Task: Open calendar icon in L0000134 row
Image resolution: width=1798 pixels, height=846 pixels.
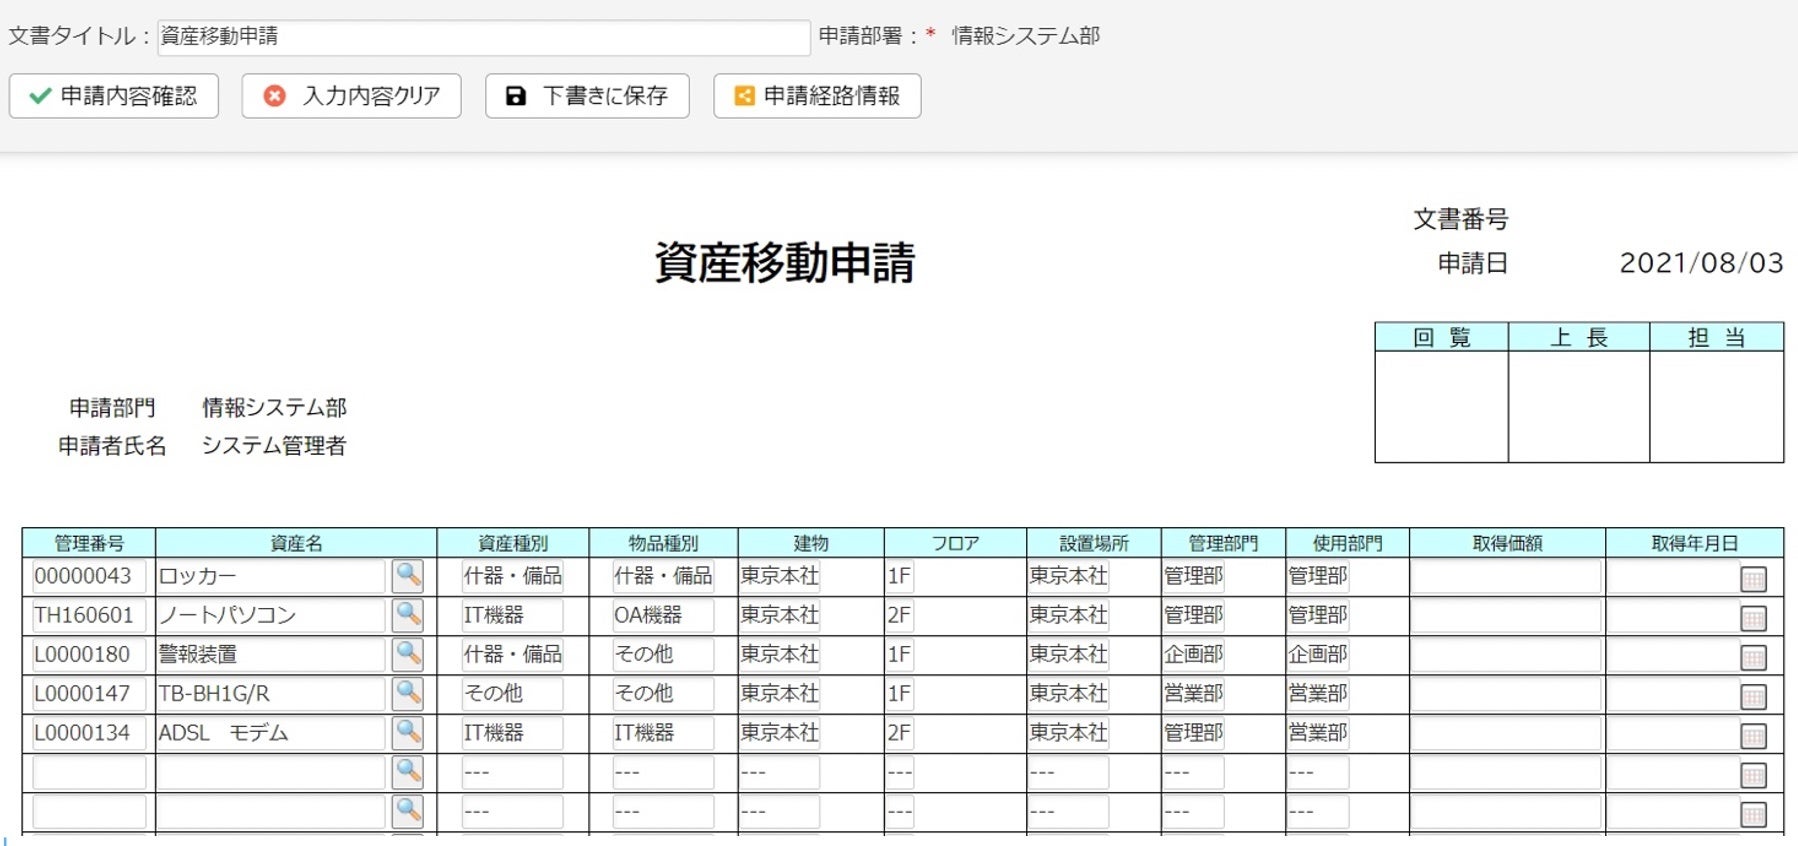Action: pyautogui.click(x=1753, y=736)
